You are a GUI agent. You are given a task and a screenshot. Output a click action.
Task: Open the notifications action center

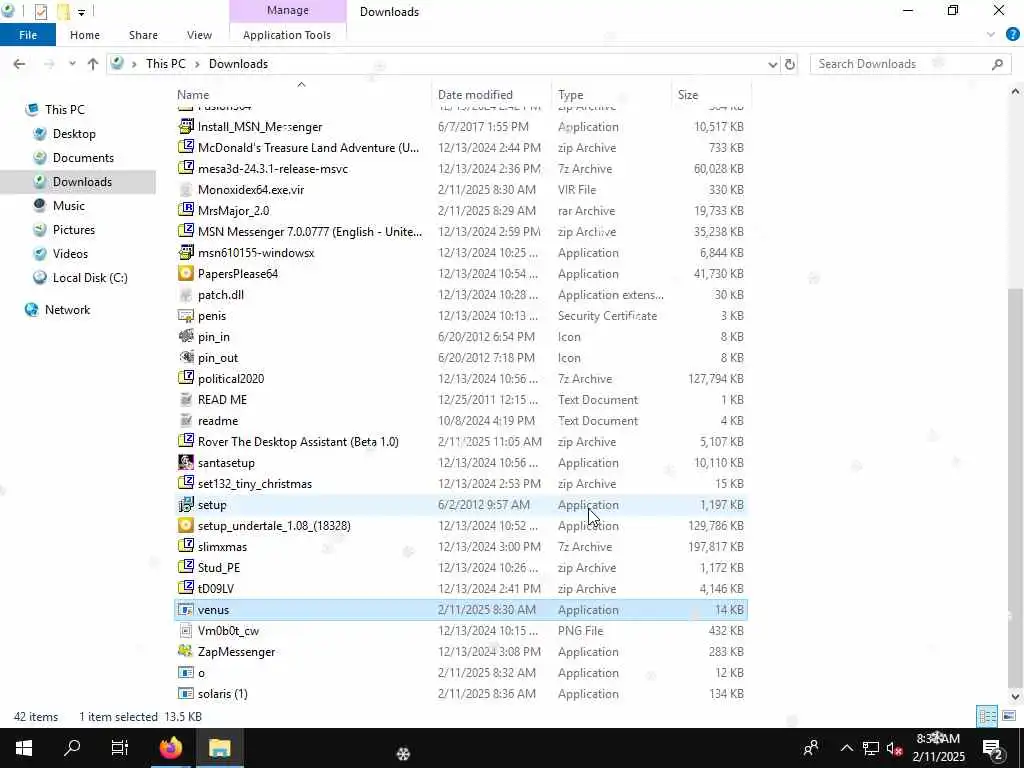coord(993,748)
